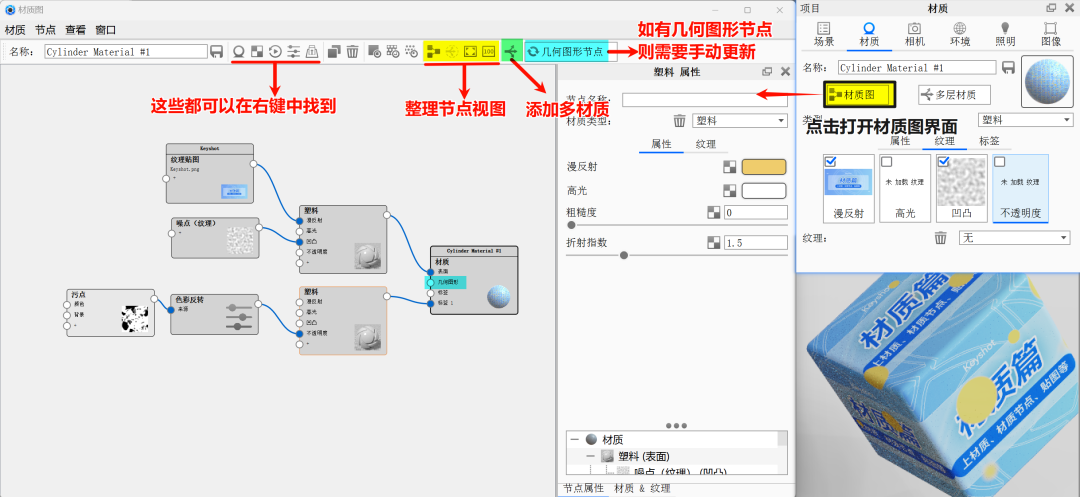Click texture icon beside 粗糙度
The image size is (1080, 497).
click(x=714, y=213)
